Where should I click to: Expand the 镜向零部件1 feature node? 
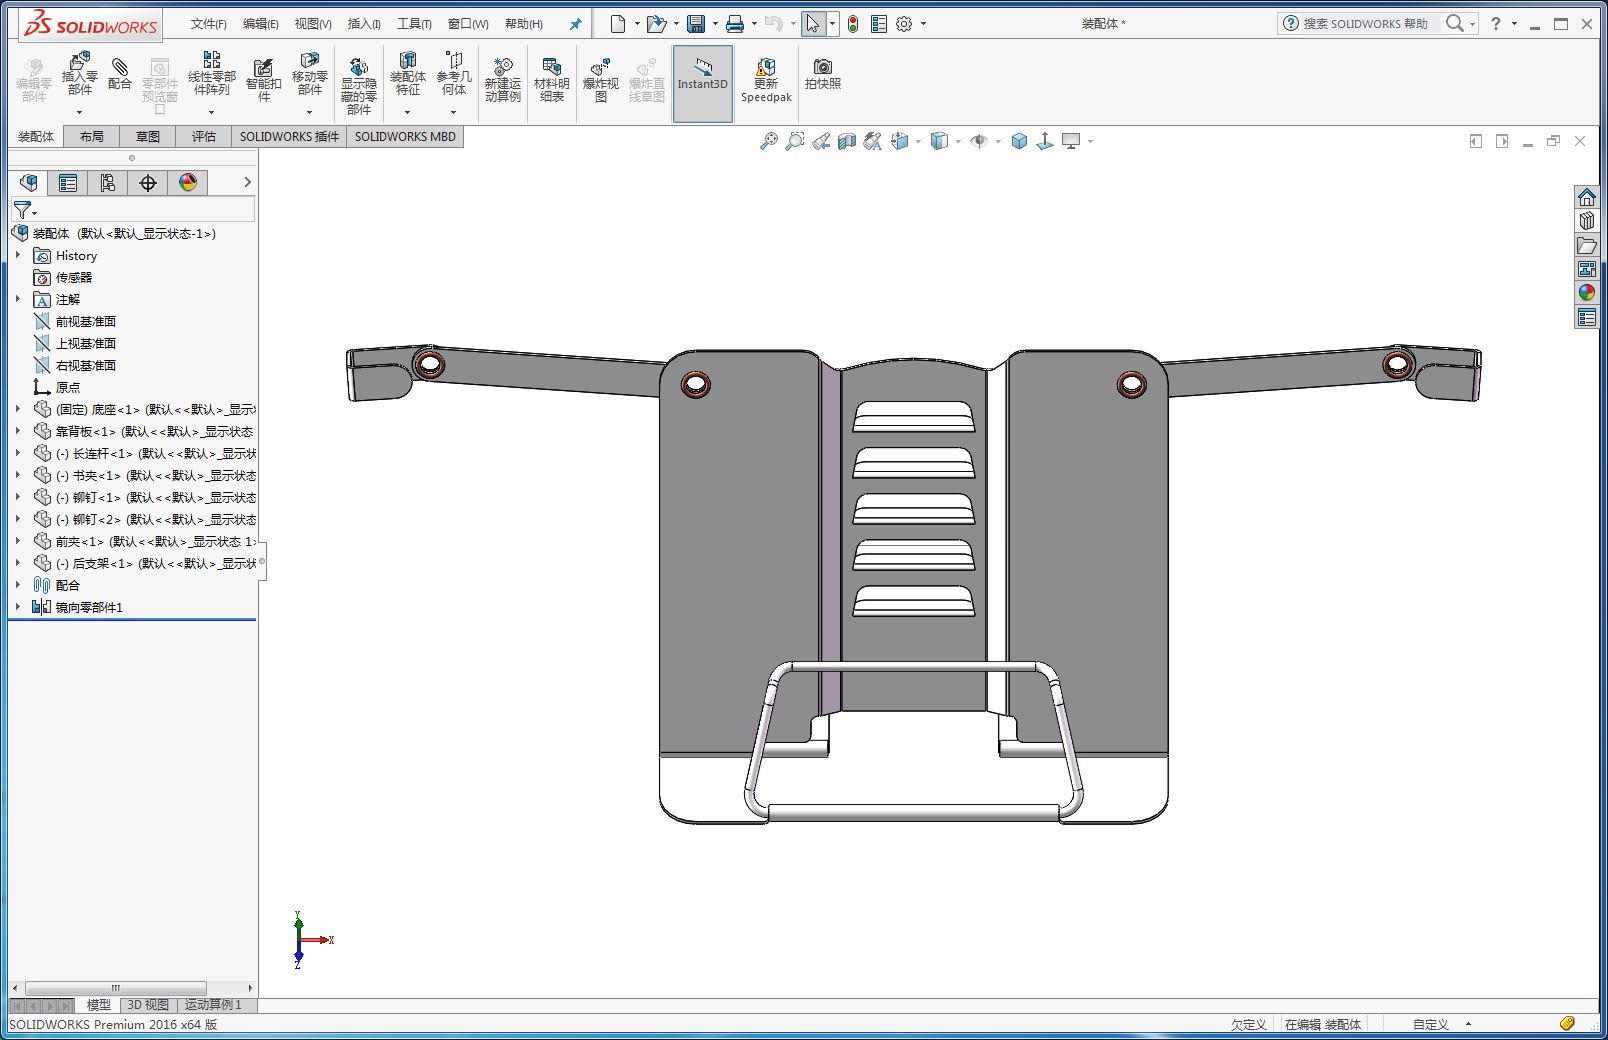click(x=18, y=608)
